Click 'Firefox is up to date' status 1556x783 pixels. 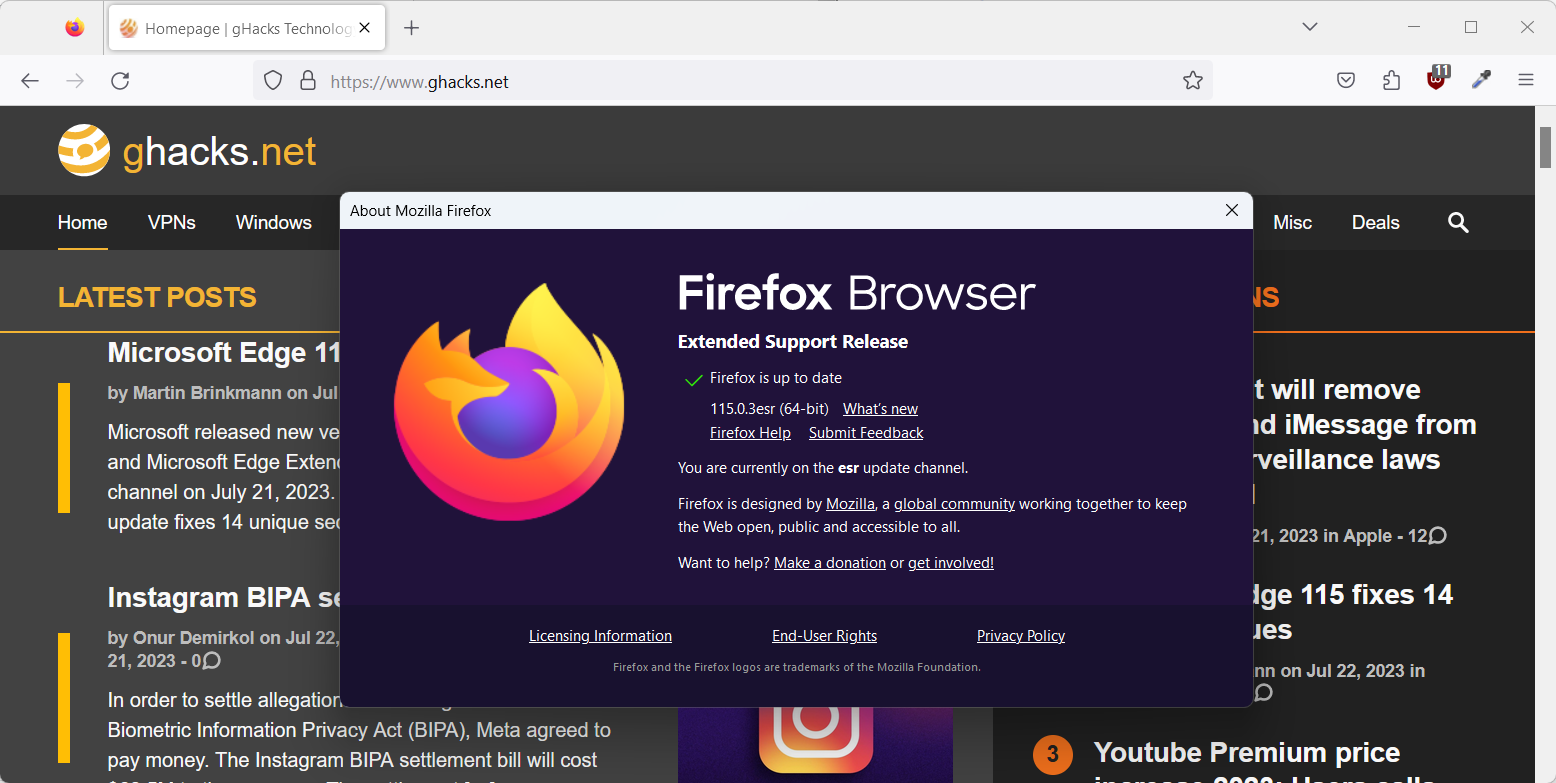(776, 378)
